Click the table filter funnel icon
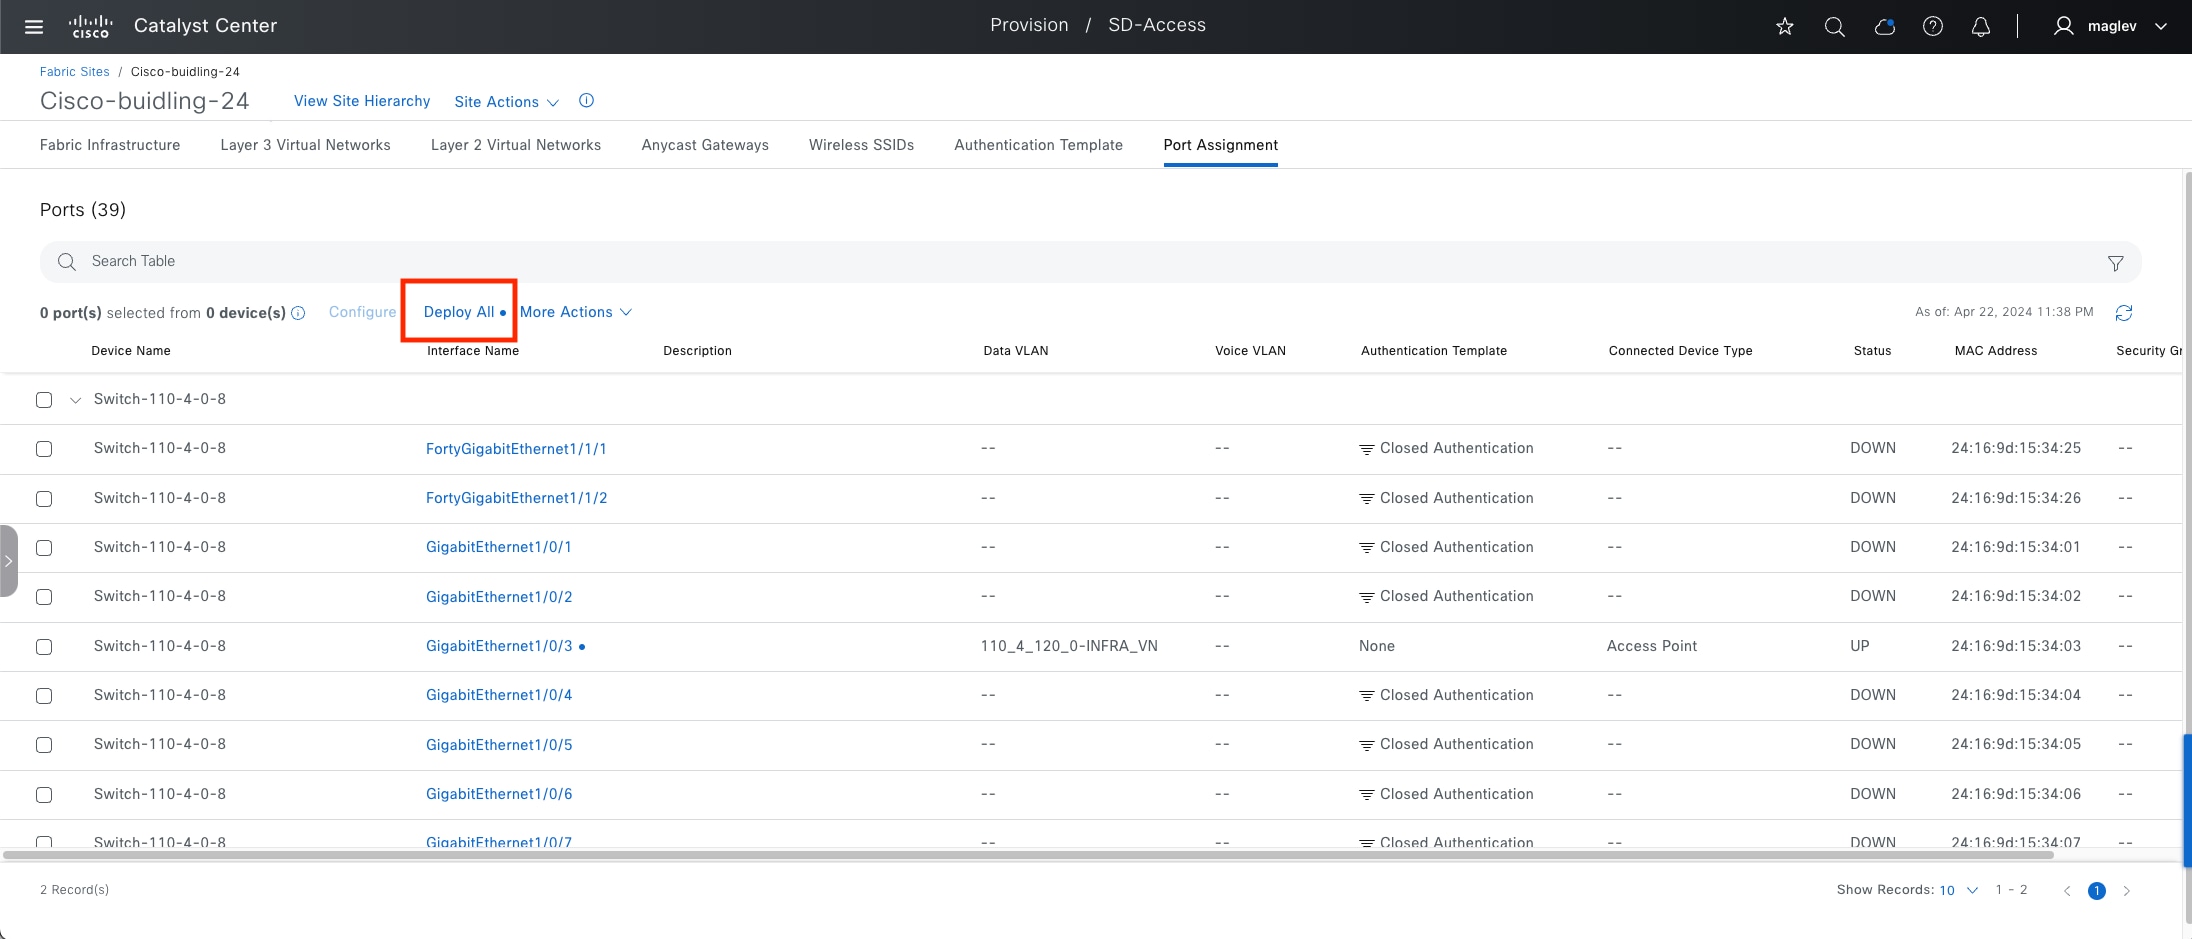 [x=2115, y=263]
